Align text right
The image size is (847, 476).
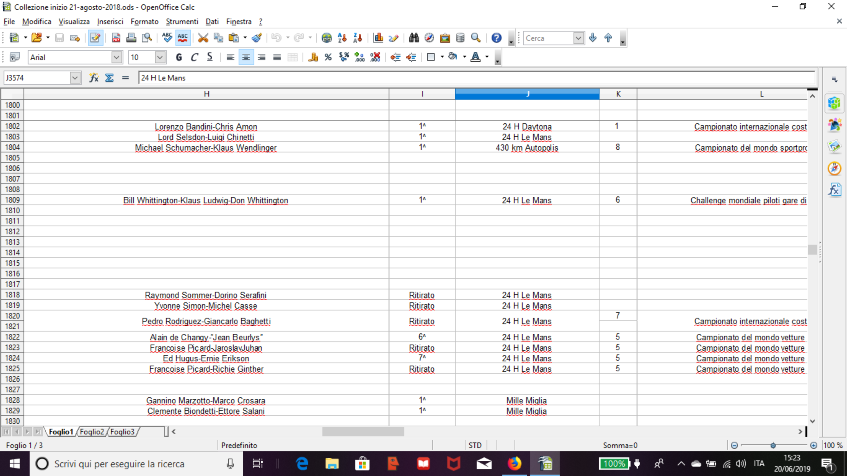261,57
